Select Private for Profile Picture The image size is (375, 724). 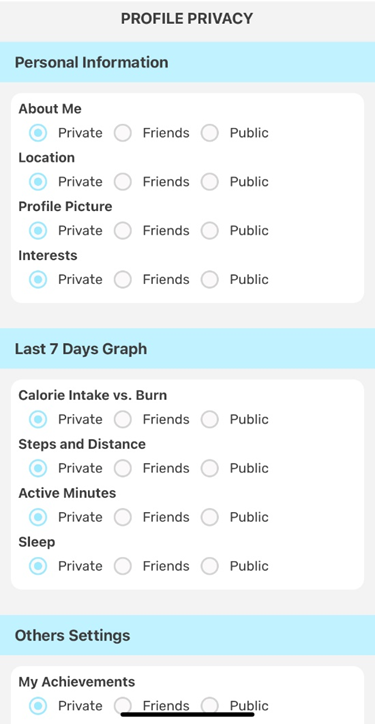tap(38, 231)
